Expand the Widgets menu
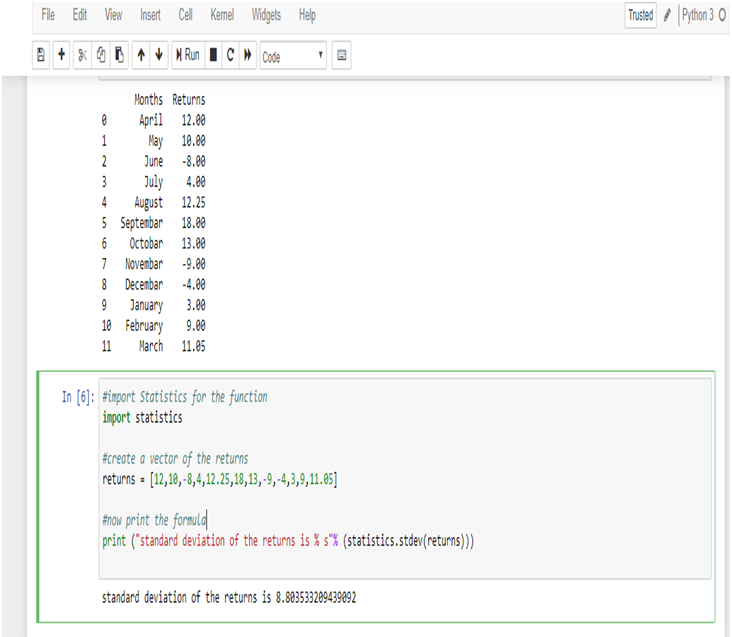The image size is (732, 637). click(x=266, y=15)
